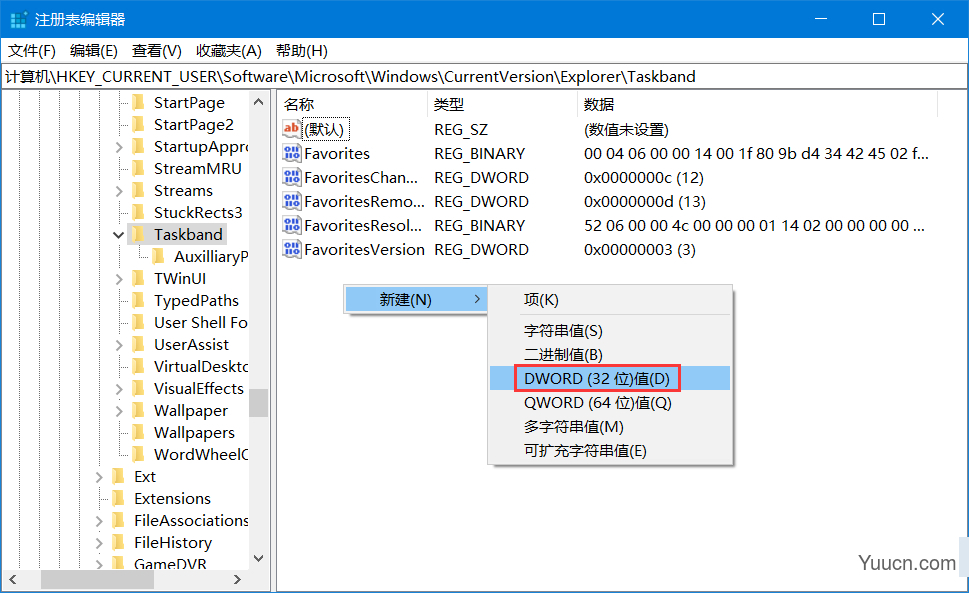Expand the Wallpaper tree node
969x593 pixels.
click(119, 411)
